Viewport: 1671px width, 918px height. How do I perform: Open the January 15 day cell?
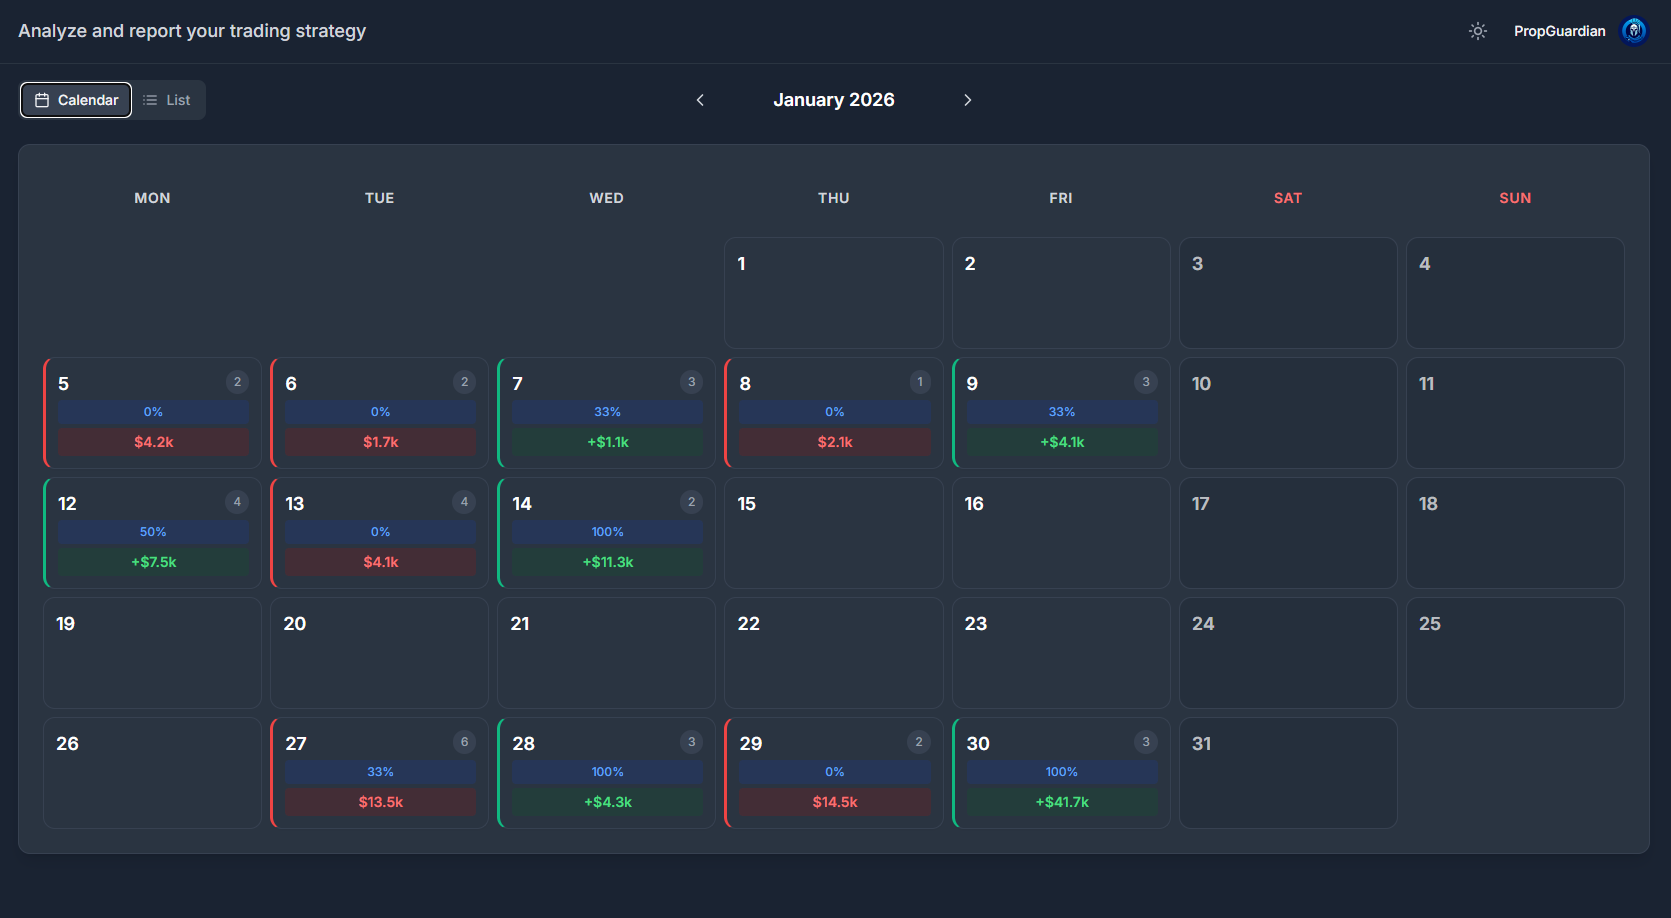[833, 533]
